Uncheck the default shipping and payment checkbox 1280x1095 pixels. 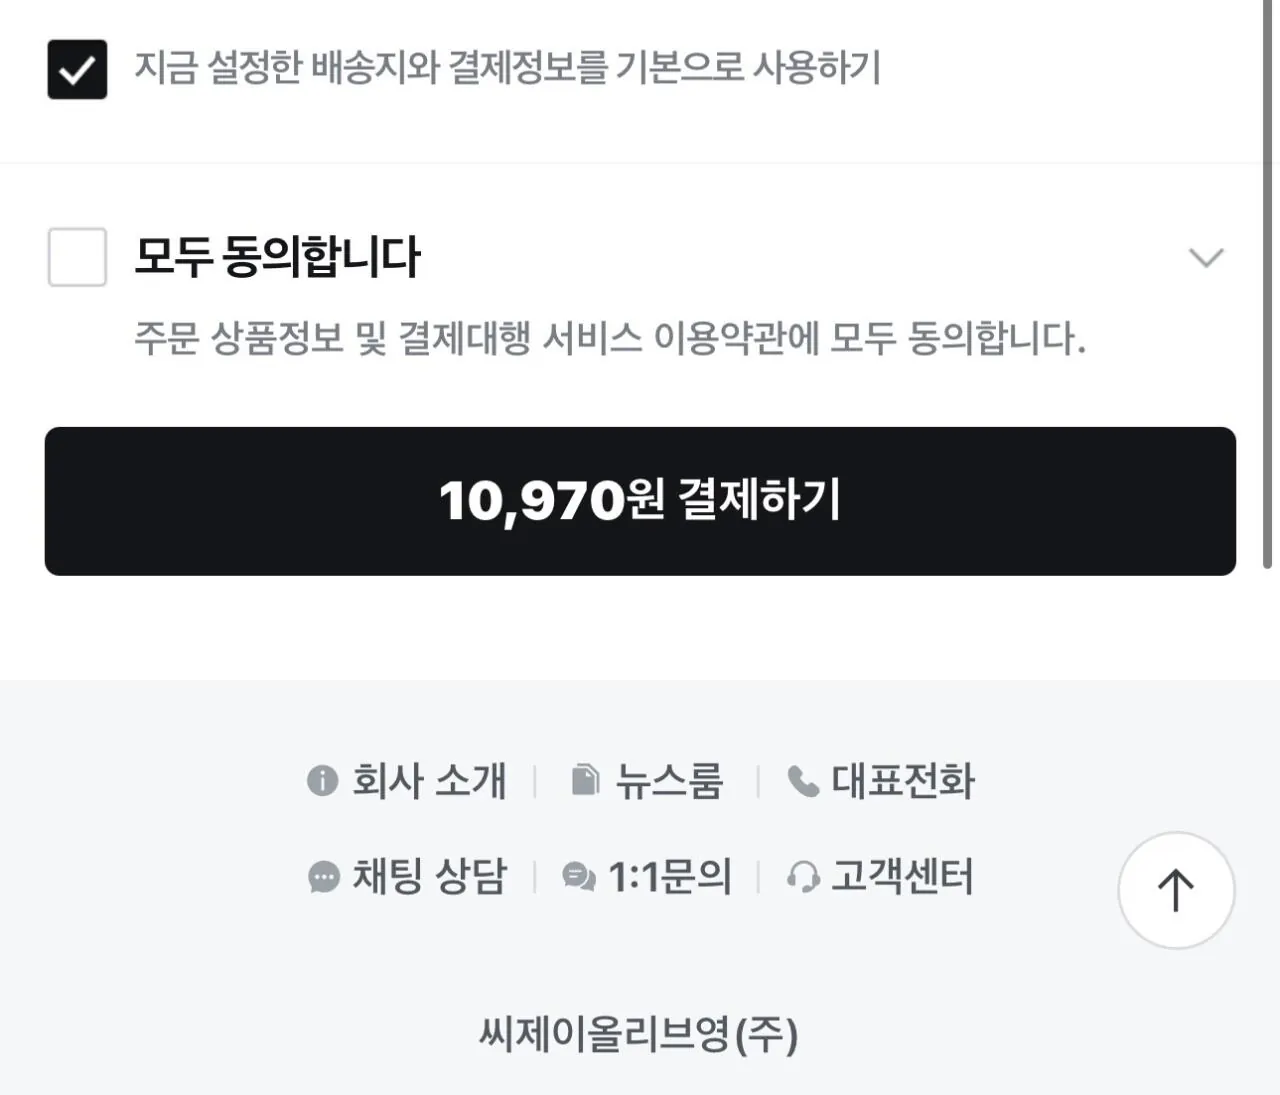point(77,69)
